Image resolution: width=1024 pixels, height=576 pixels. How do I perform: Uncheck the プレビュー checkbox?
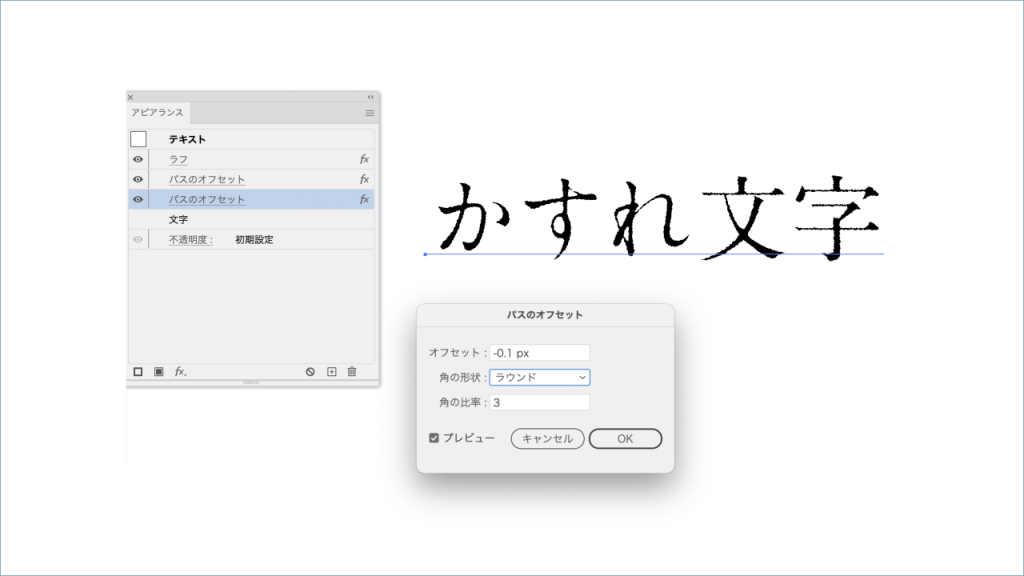click(434, 438)
